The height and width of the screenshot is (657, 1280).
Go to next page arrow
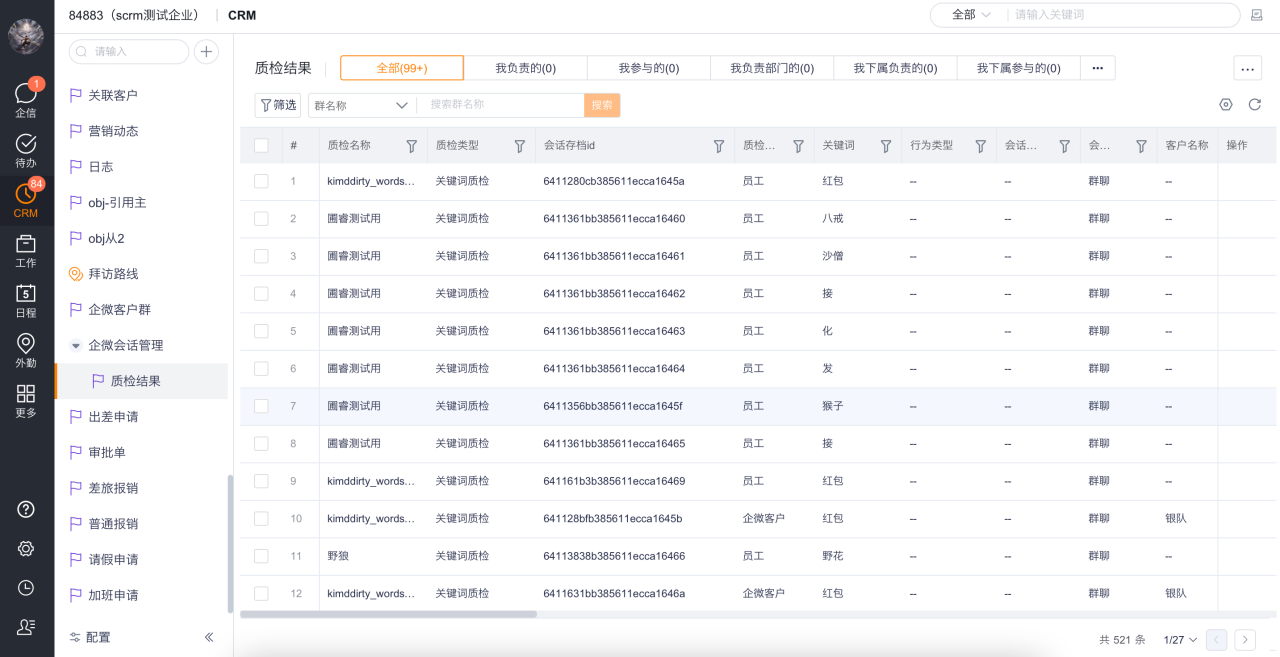coord(1245,639)
